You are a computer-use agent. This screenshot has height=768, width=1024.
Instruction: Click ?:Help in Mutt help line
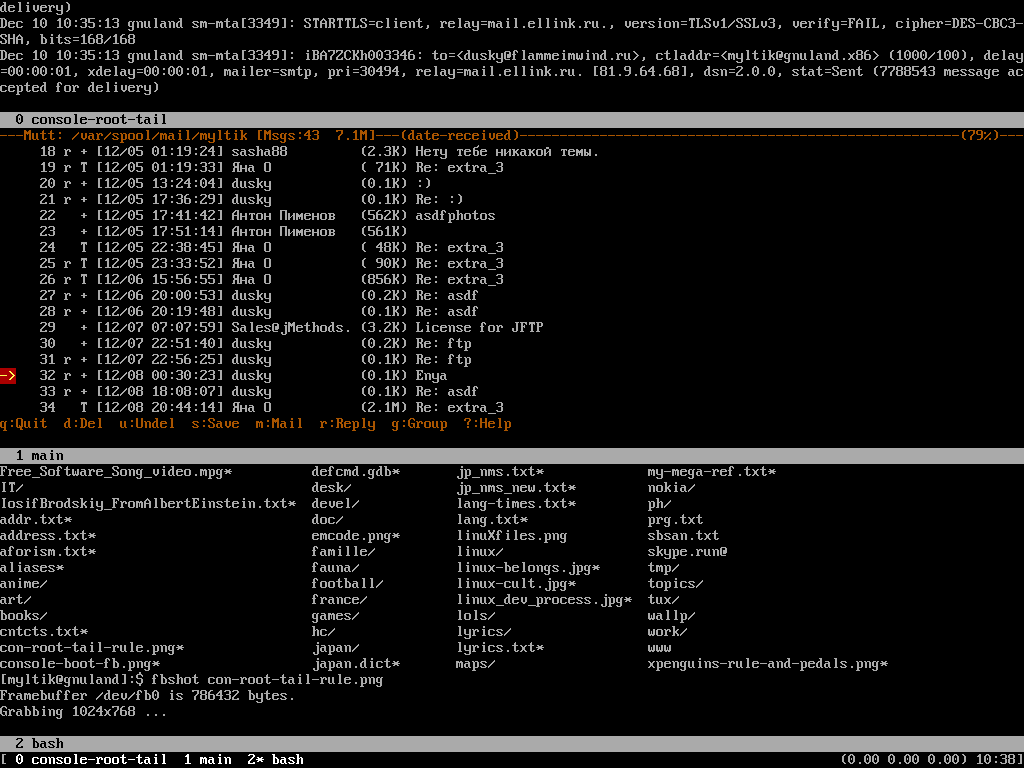(487, 424)
